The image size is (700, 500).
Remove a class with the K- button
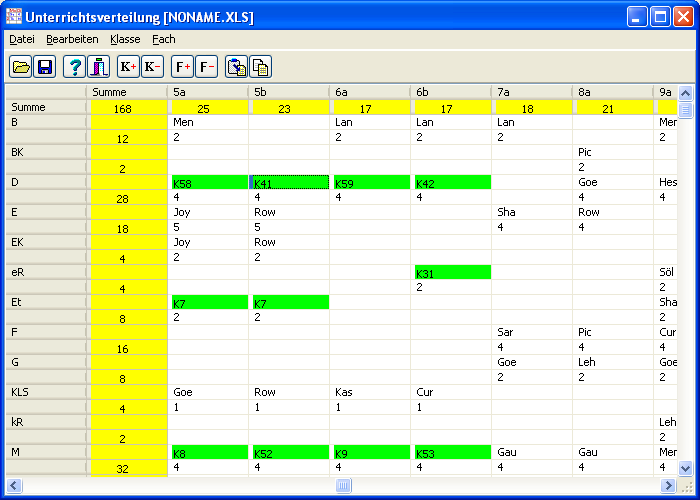[x=152, y=67]
